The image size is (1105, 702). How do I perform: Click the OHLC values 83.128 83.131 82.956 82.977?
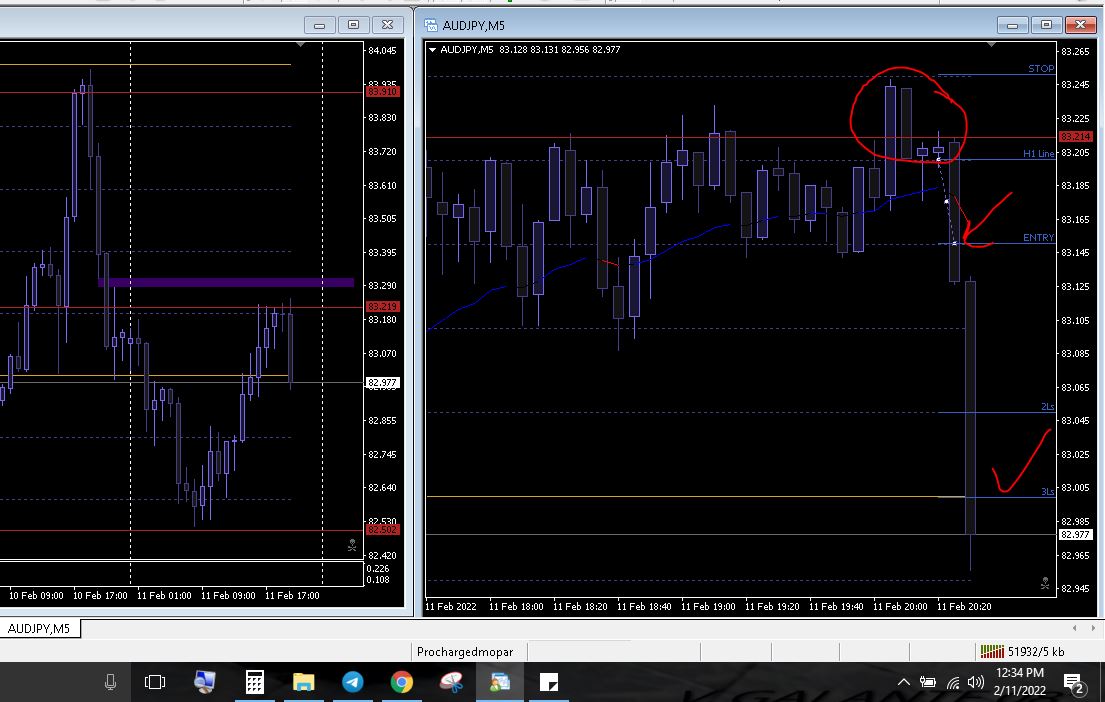560,49
